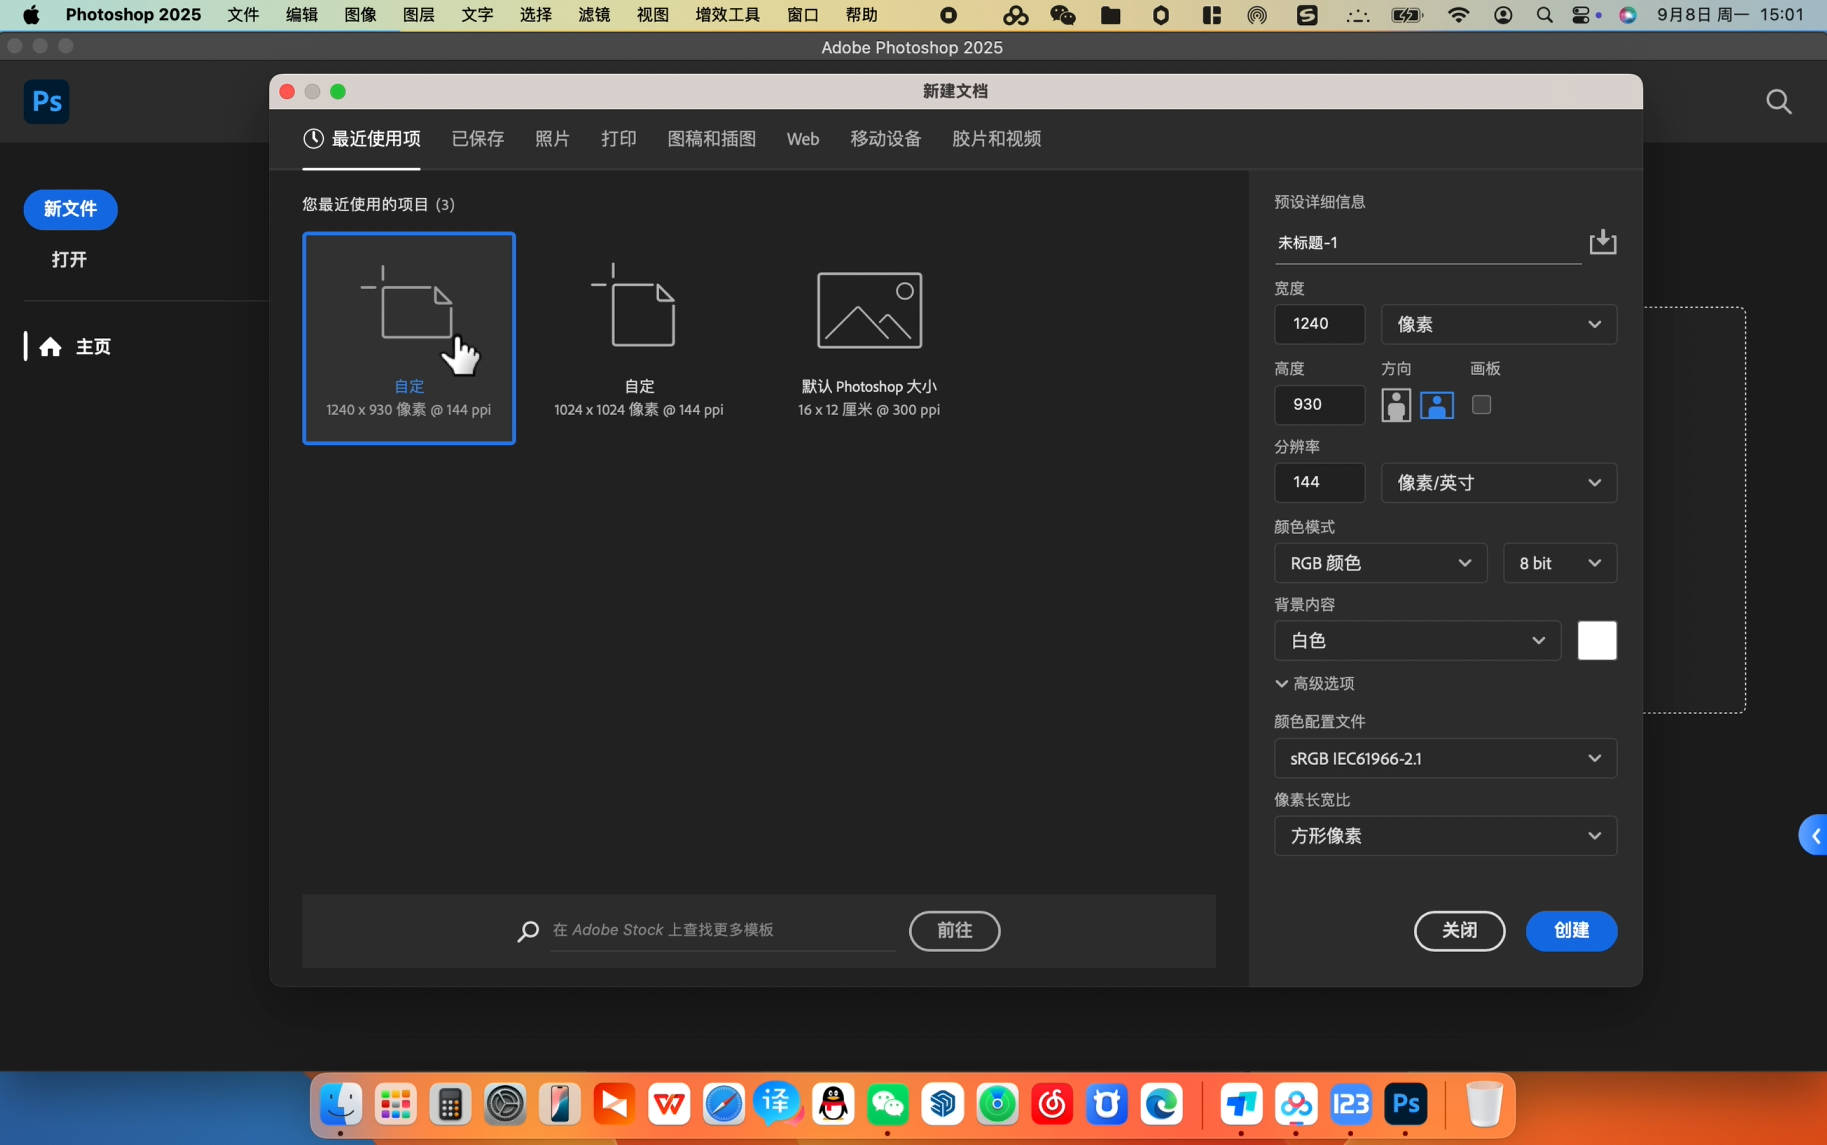Open System Settings from the dock
This screenshot has height=1145, width=1827.
click(505, 1104)
